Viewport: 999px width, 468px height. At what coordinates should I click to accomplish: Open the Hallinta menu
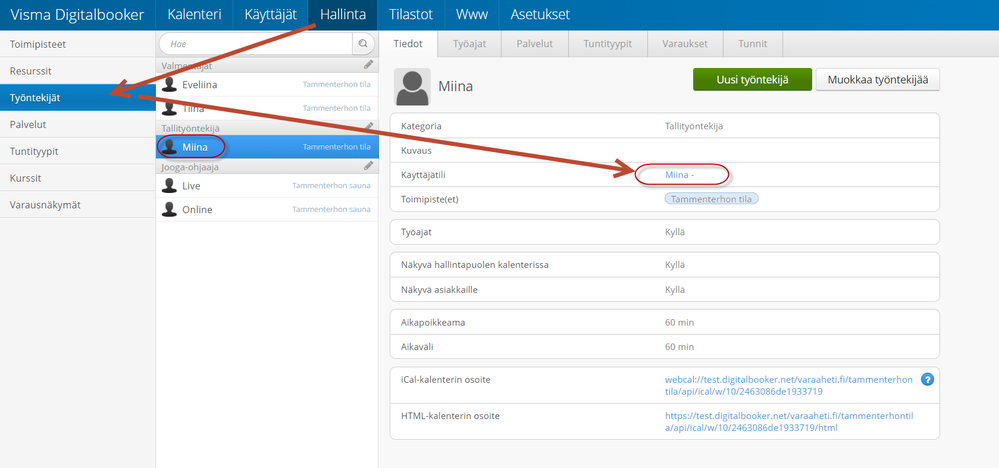coord(343,15)
